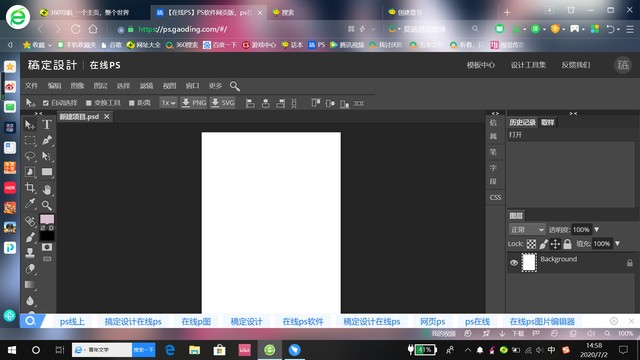The height and width of the screenshot is (360, 640).
Task: Select the Eyedropper tool
Action: point(30,204)
